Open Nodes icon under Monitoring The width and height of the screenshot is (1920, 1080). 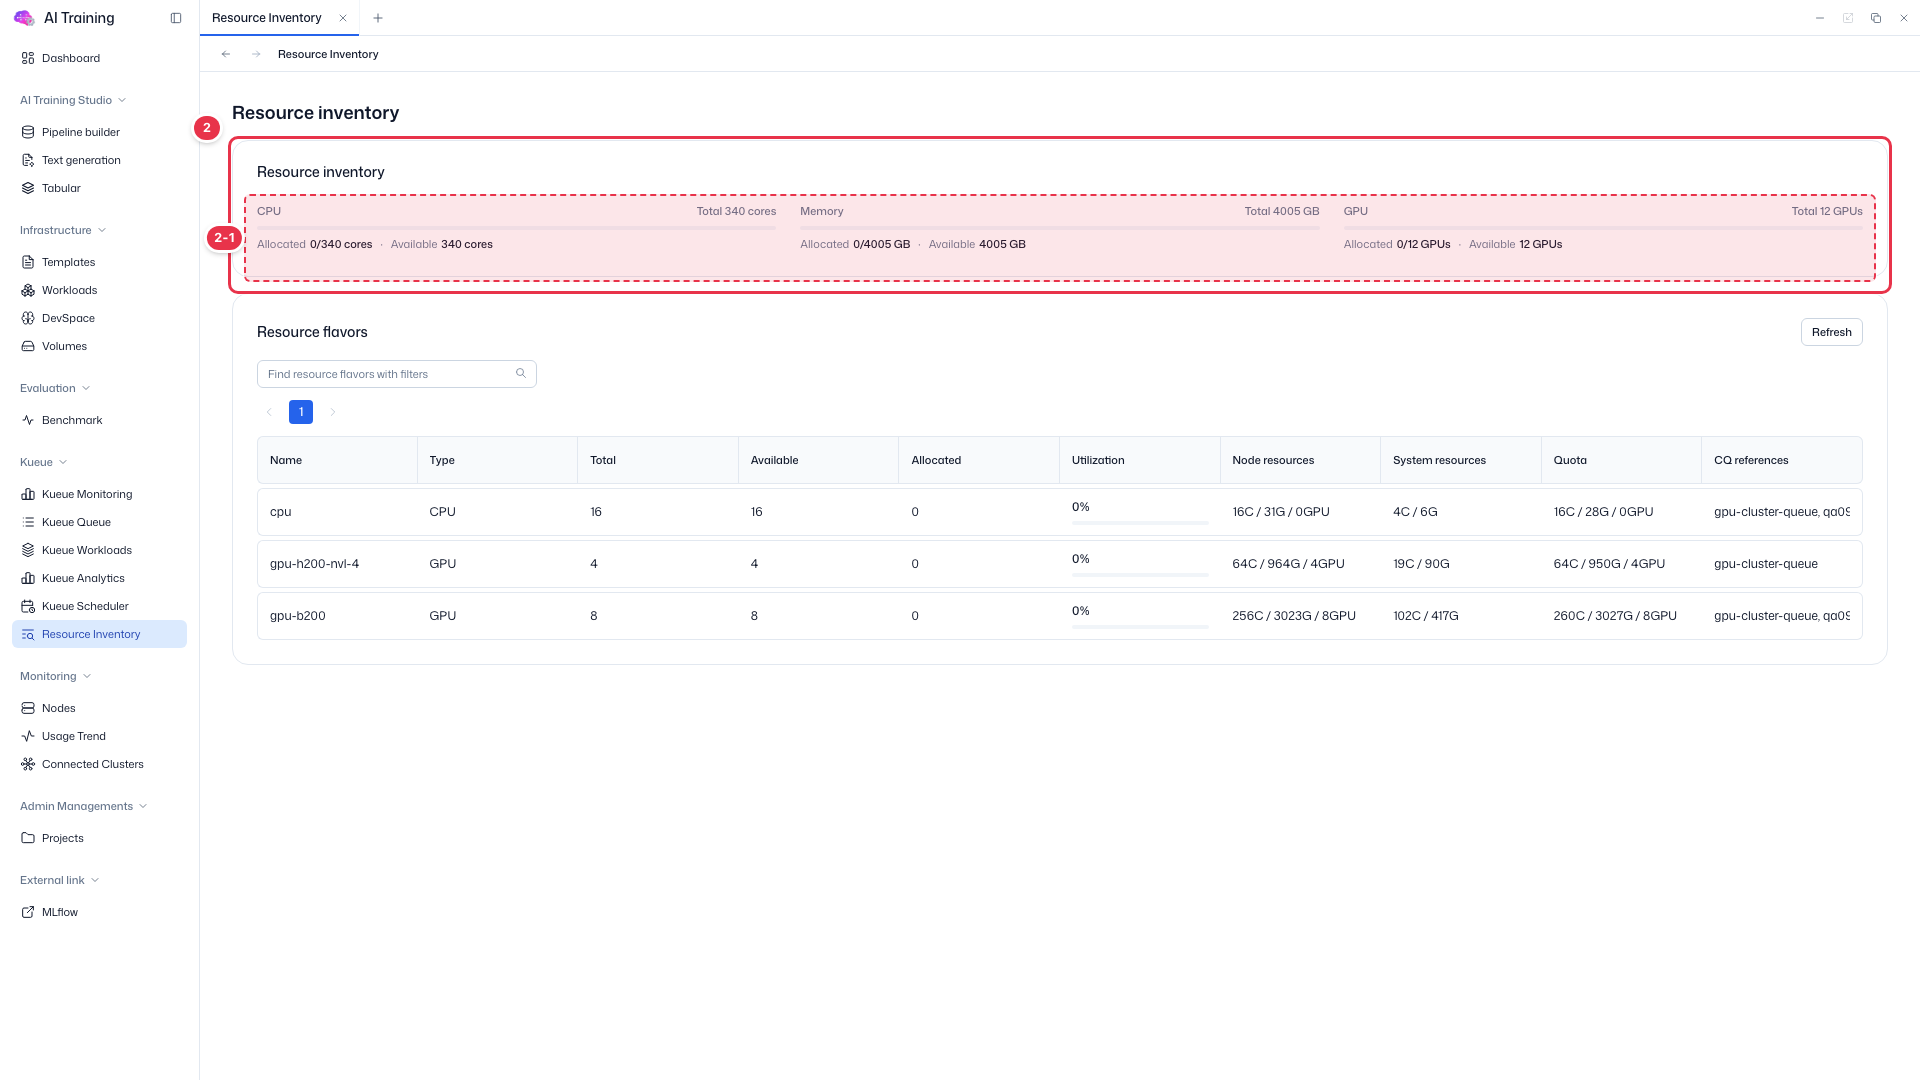coord(28,708)
